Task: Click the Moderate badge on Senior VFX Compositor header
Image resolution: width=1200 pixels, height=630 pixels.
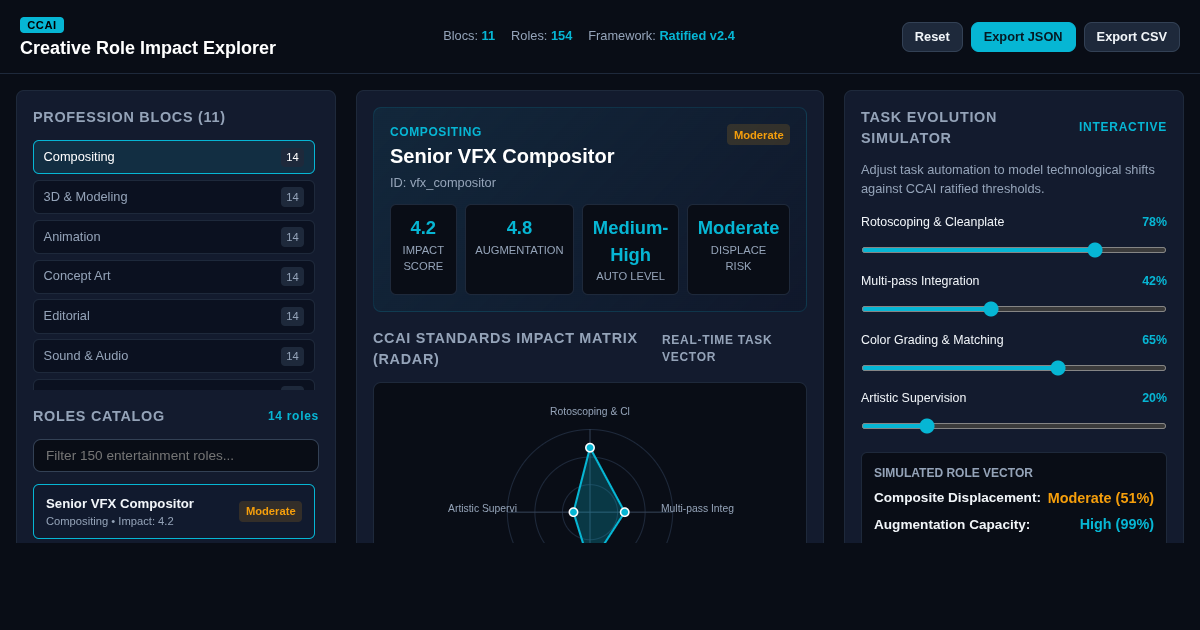Action: point(758,135)
